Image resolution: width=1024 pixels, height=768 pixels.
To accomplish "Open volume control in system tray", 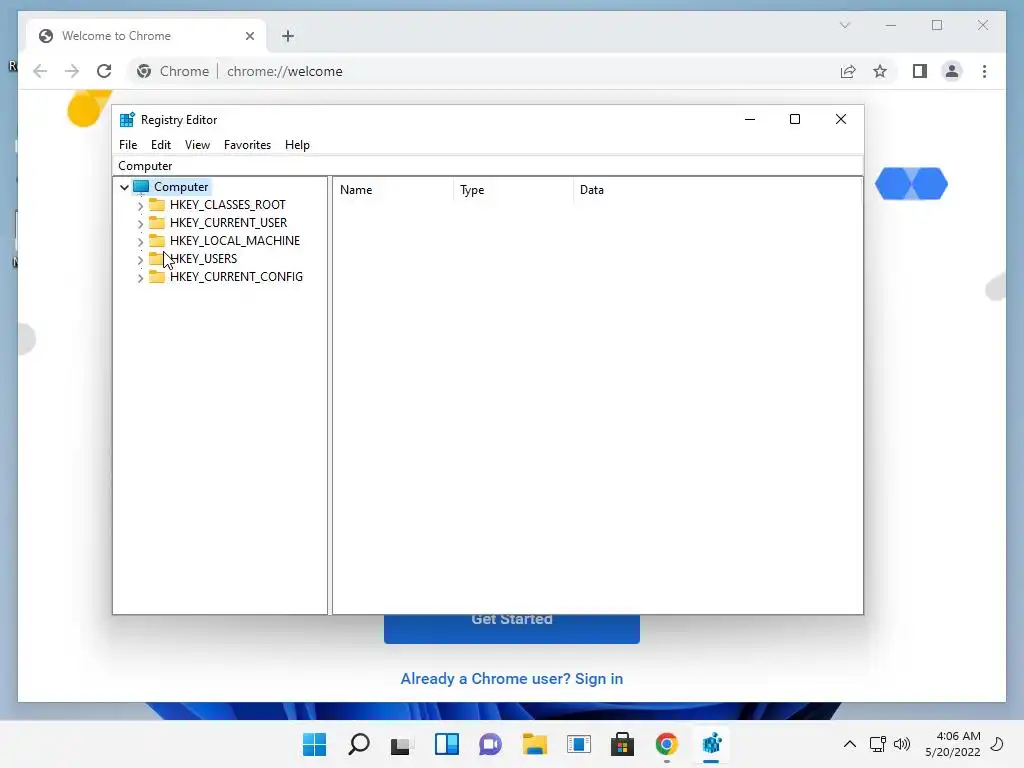I will (x=902, y=744).
